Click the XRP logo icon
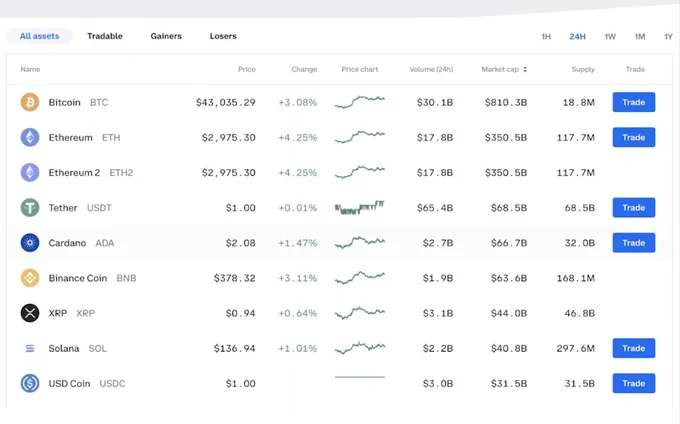Image resolution: width=680 pixels, height=424 pixels. tap(30, 313)
